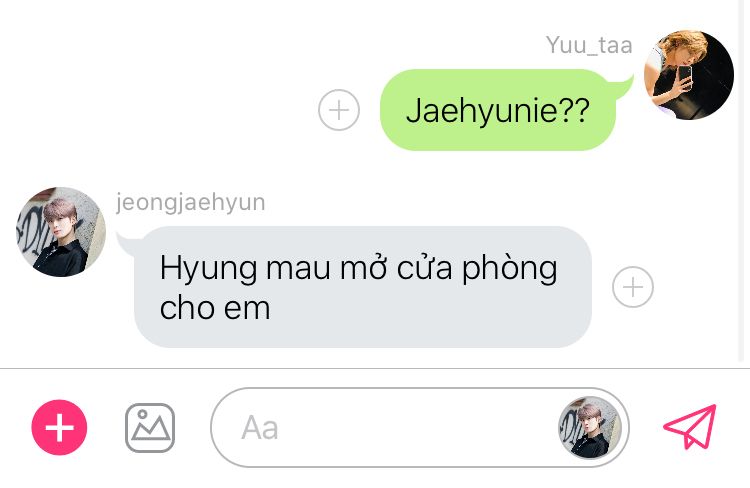Switch character via avatar inside input box
Image resolution: width=750 pixels, height=488 pixels.
[x=590, y=428]
